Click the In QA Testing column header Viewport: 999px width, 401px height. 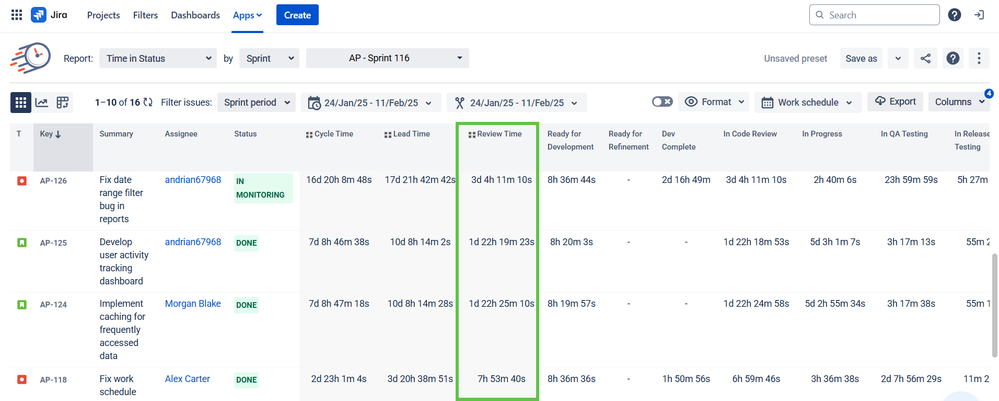tap(904, 134)
